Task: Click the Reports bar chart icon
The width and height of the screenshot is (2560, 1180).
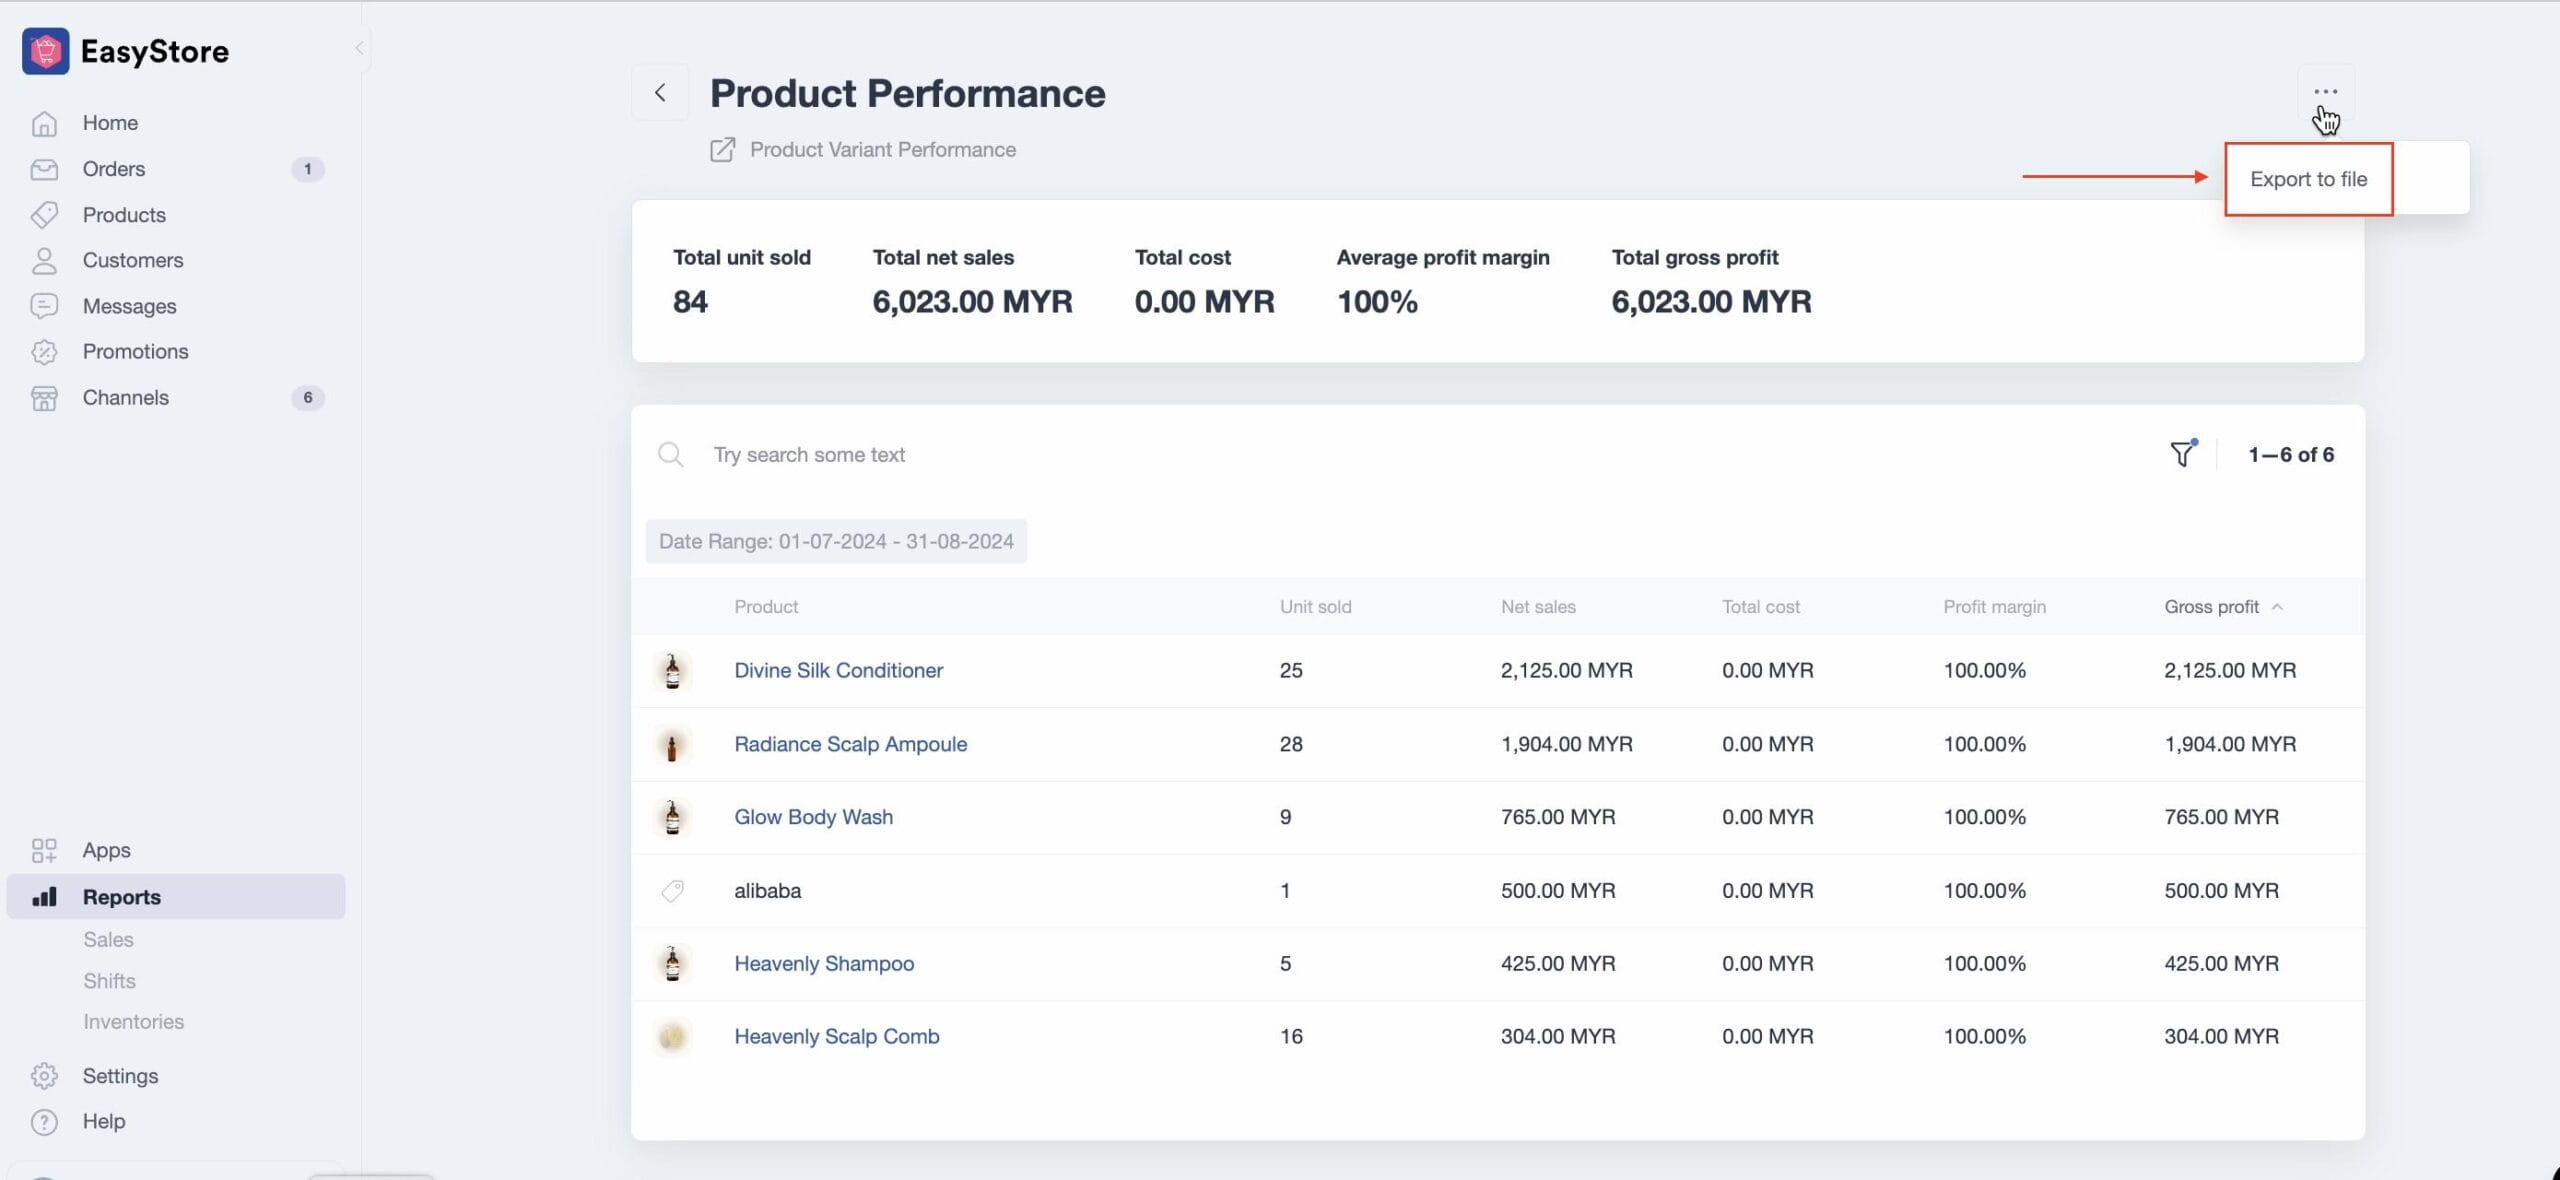Action: pyautogui.click(x=44, y=897)
